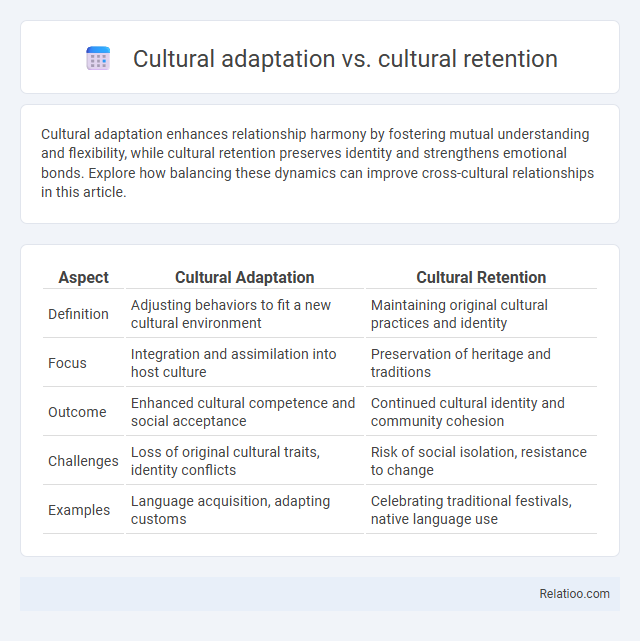
Task: Select the 'Cultural Retention' column header
Action: tap(481, 277)
